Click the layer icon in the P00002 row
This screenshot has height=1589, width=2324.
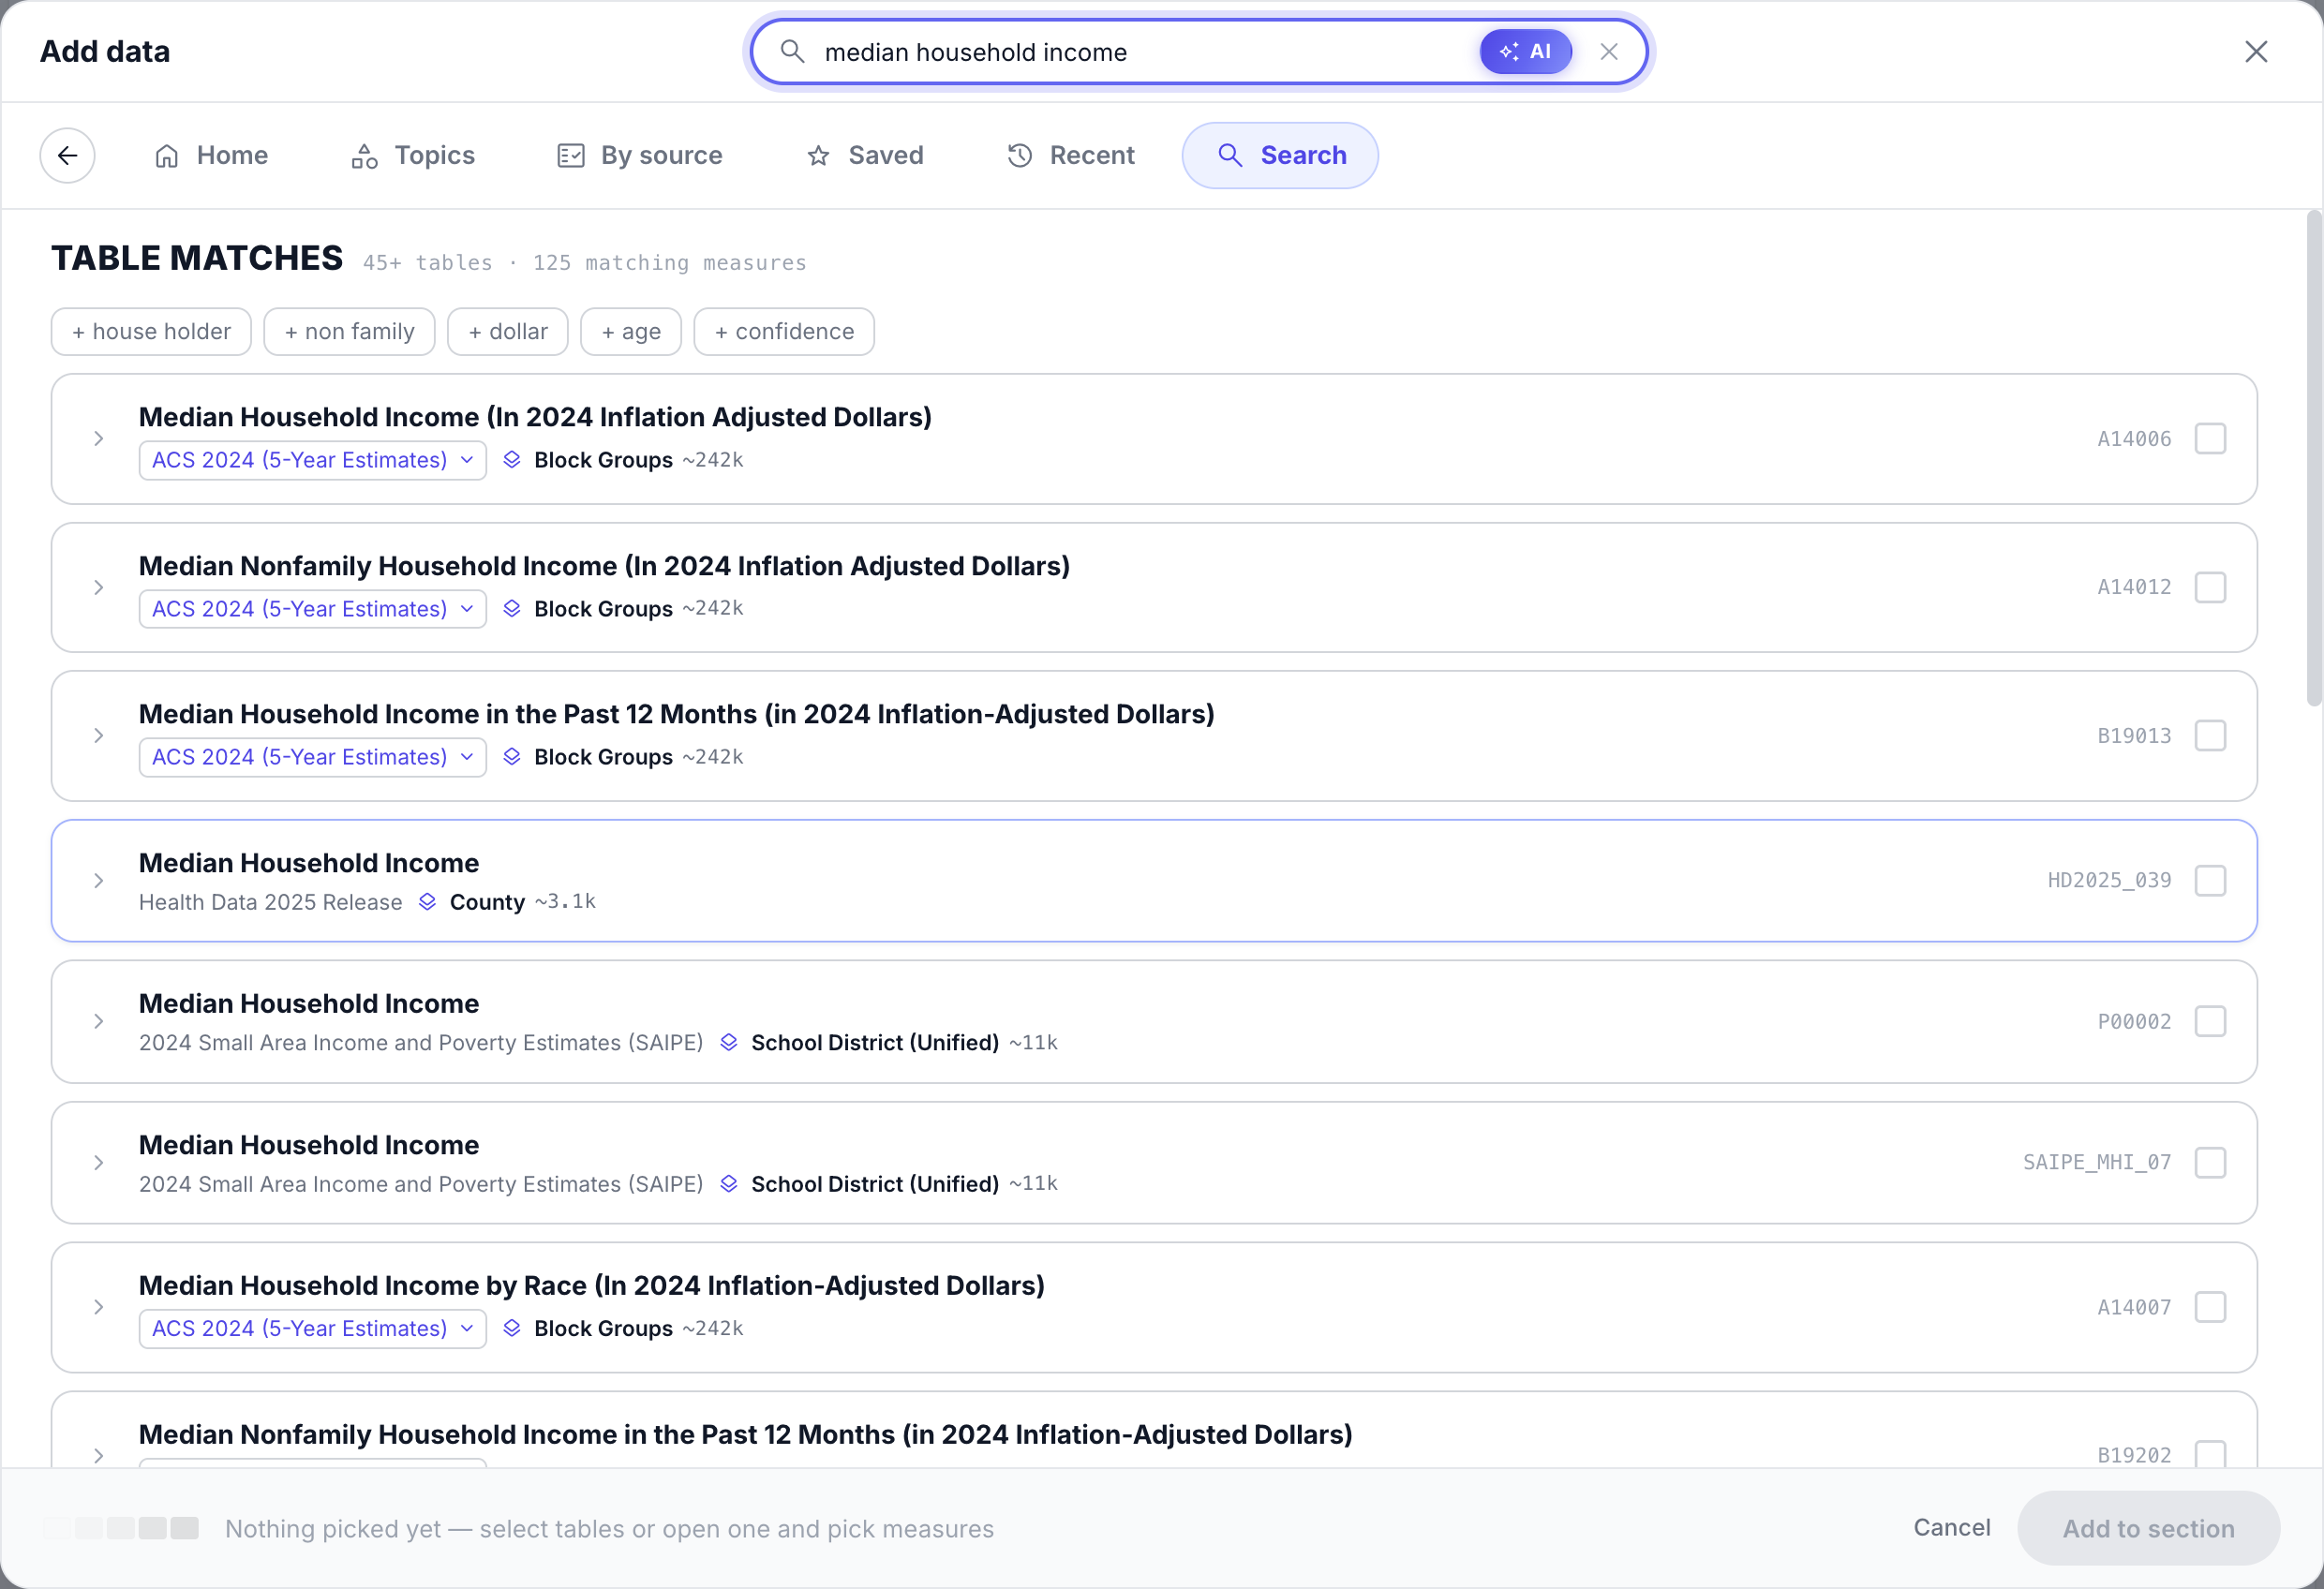(729, 1042)
